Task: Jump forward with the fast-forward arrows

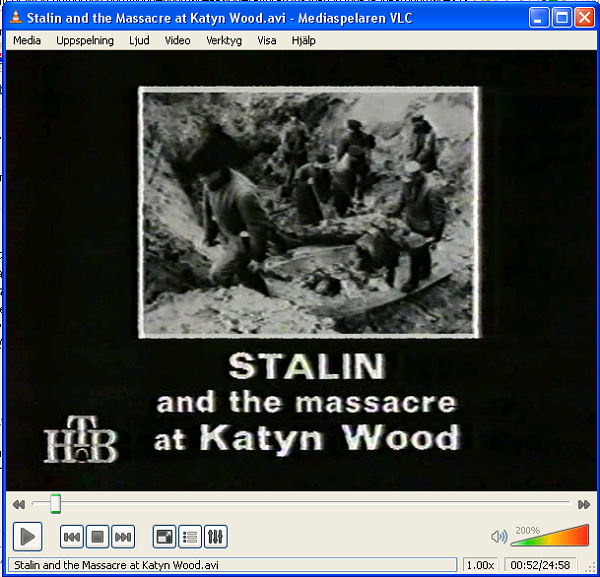Action: [x=584, y=505]
